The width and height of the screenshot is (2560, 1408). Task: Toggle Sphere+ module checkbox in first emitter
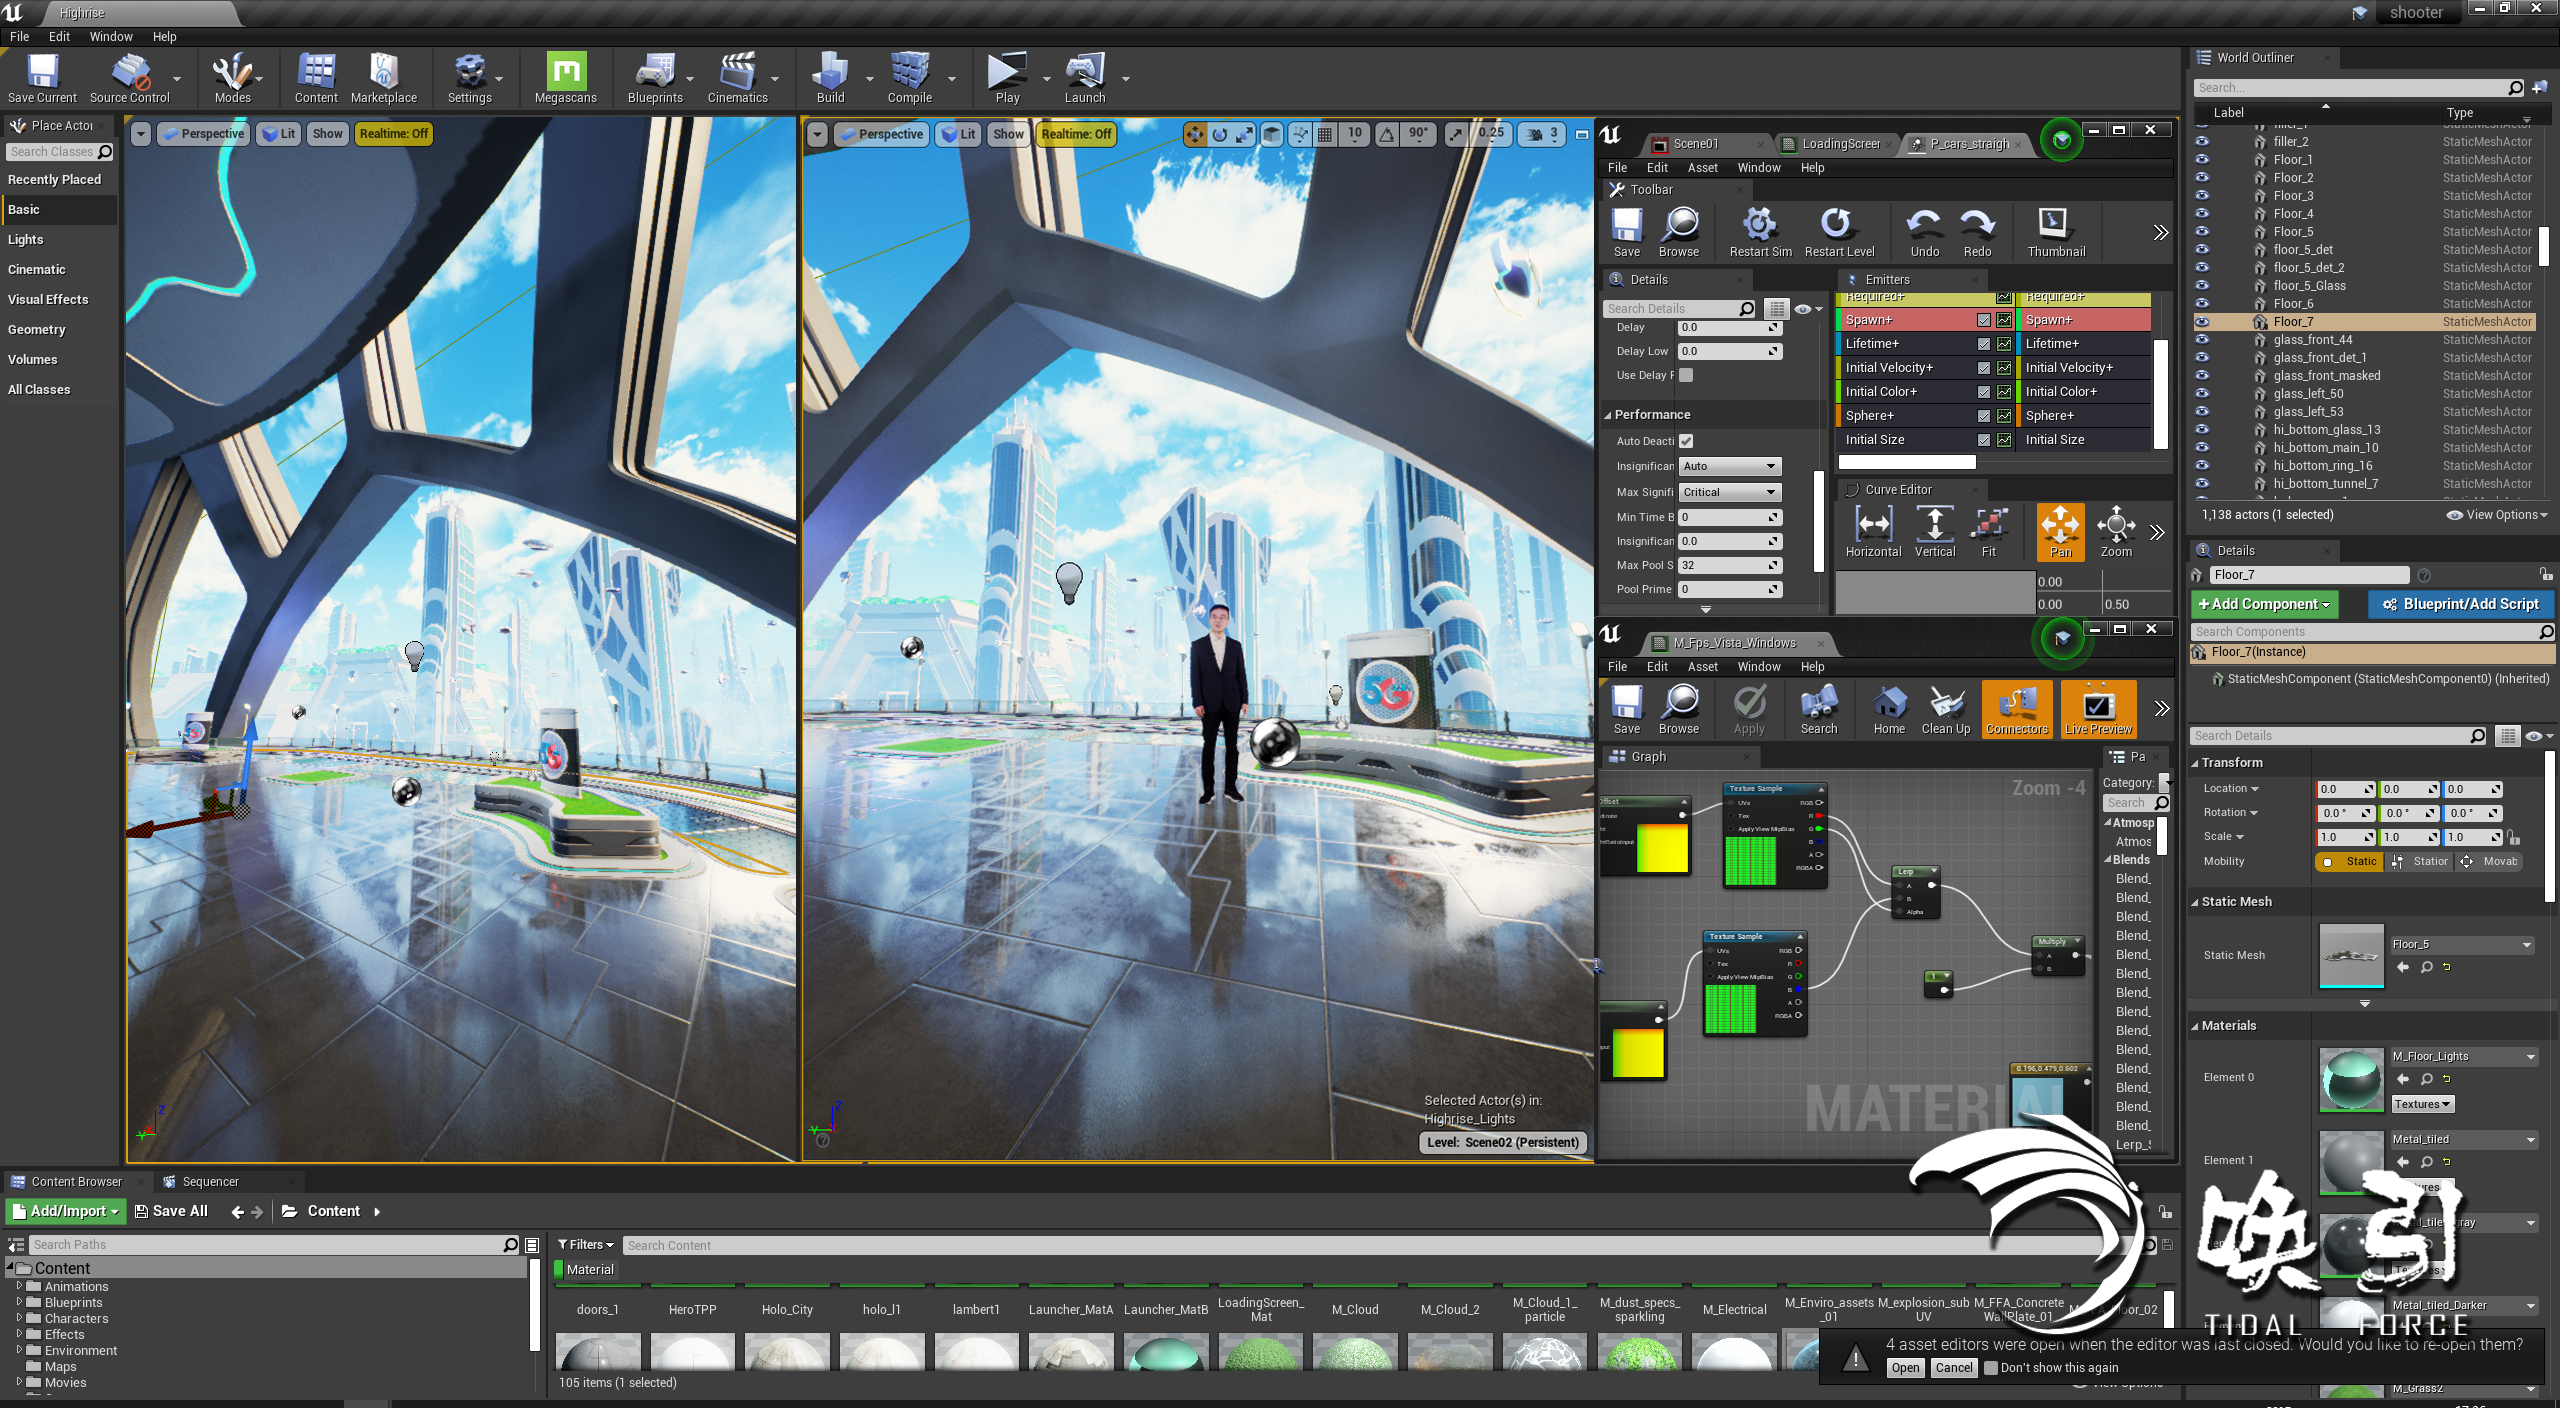1983,416
